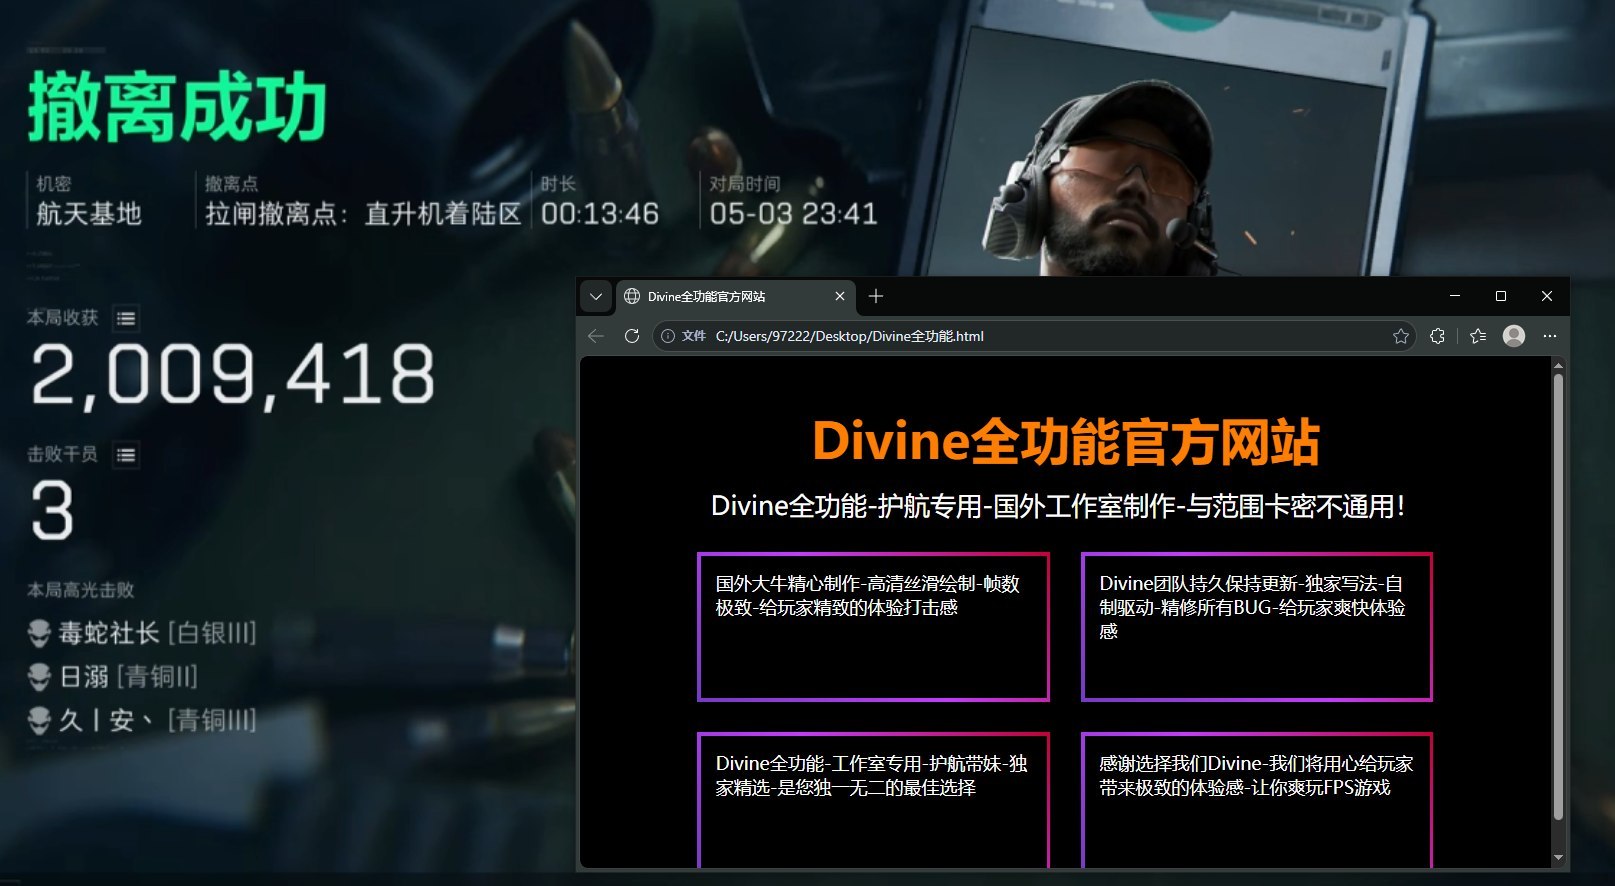
Task: Click the Divine团队持久保持更新 feature card
Action: [1257, 627]
